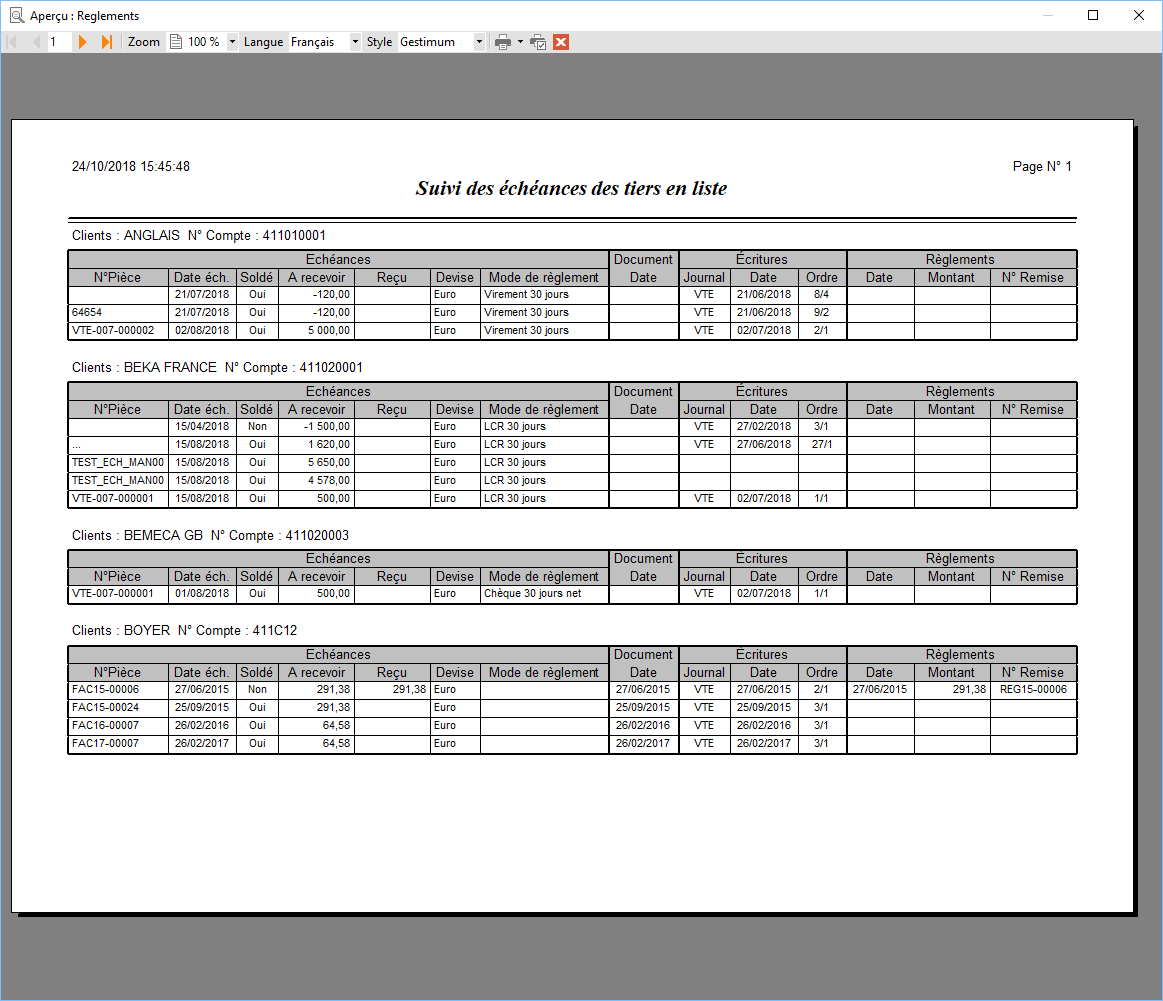Click the Aperçu window title bar icon
Image resolution: width=1163 pixels, height=1001 pixels.
pyautogui.click(x=16, y=16)
